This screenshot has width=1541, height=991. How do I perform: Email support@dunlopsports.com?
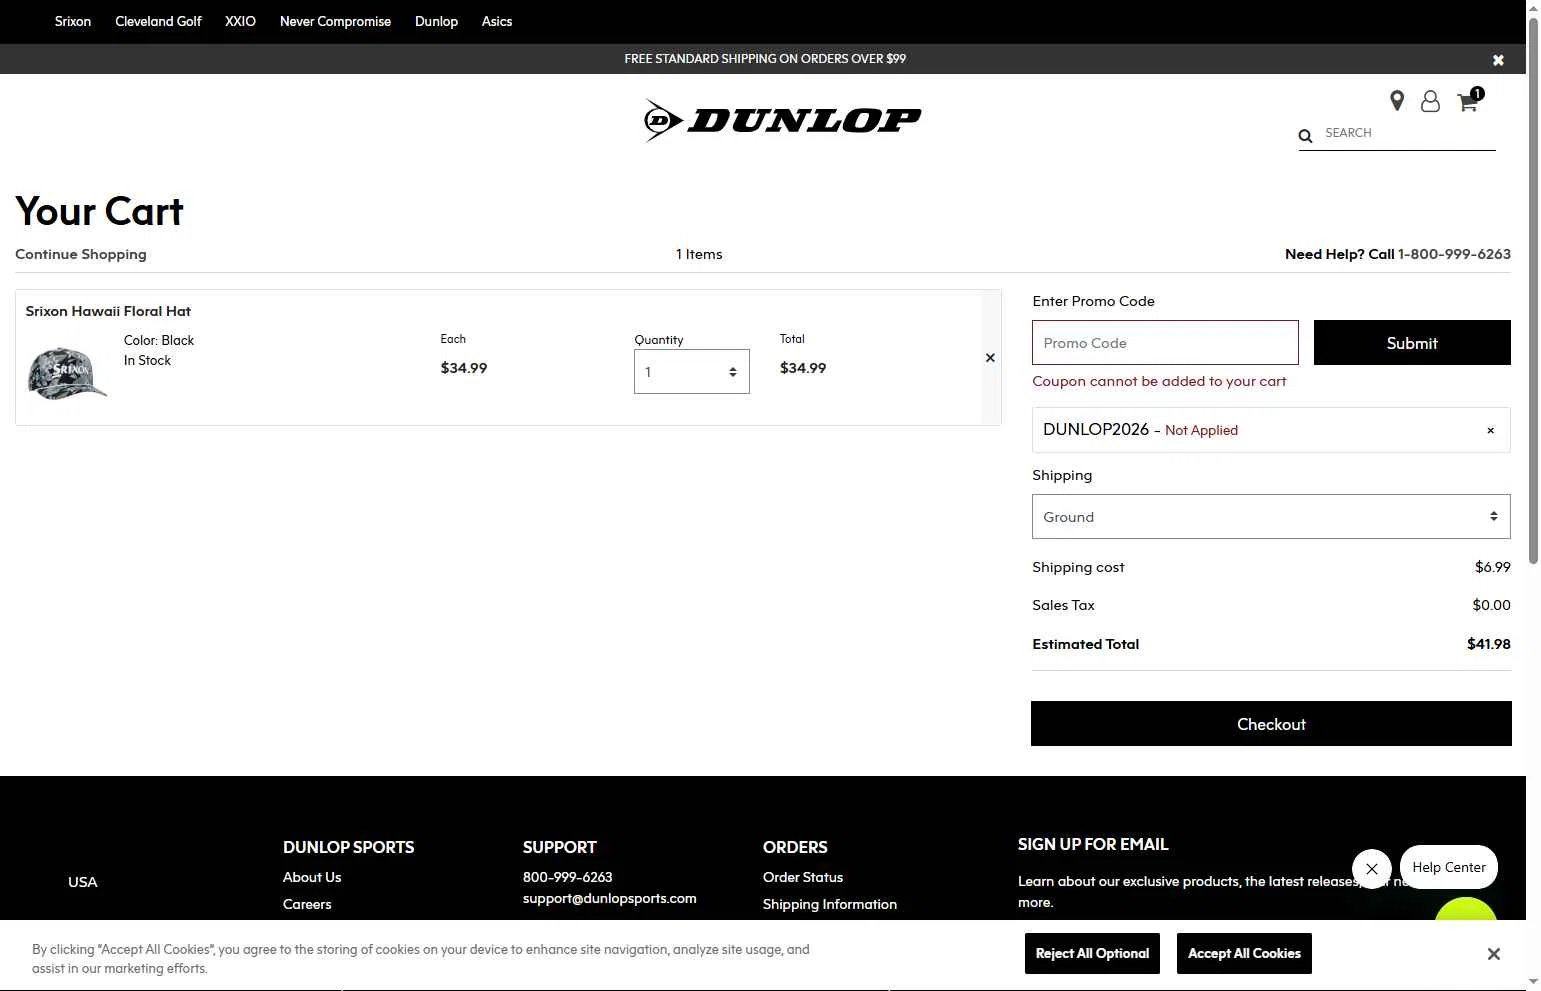610,898
